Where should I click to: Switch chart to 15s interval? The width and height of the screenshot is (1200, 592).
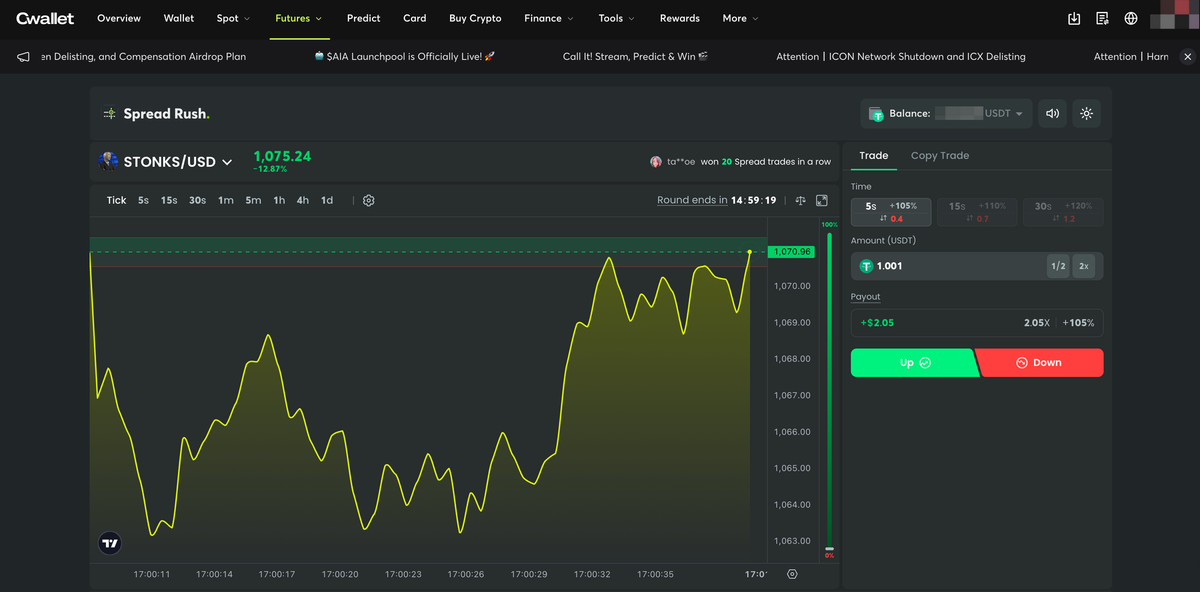tap(169, 200)
